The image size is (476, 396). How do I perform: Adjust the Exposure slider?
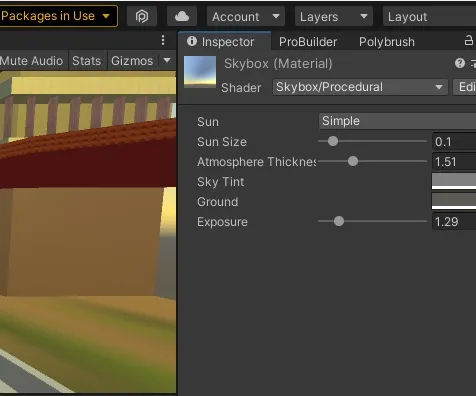(372, 221)
